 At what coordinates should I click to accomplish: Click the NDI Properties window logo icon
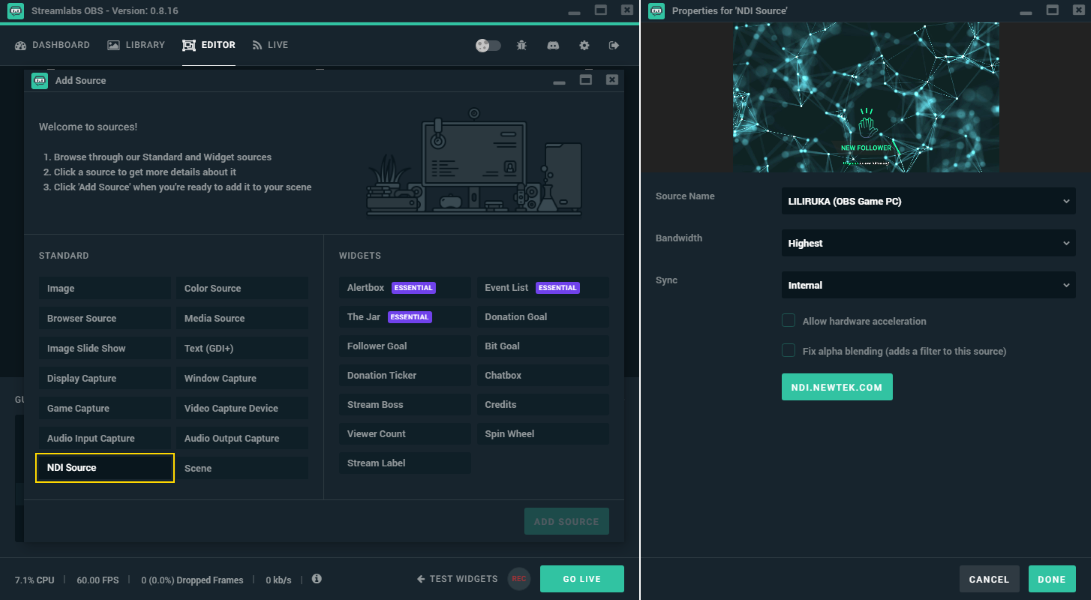(656, 10)
